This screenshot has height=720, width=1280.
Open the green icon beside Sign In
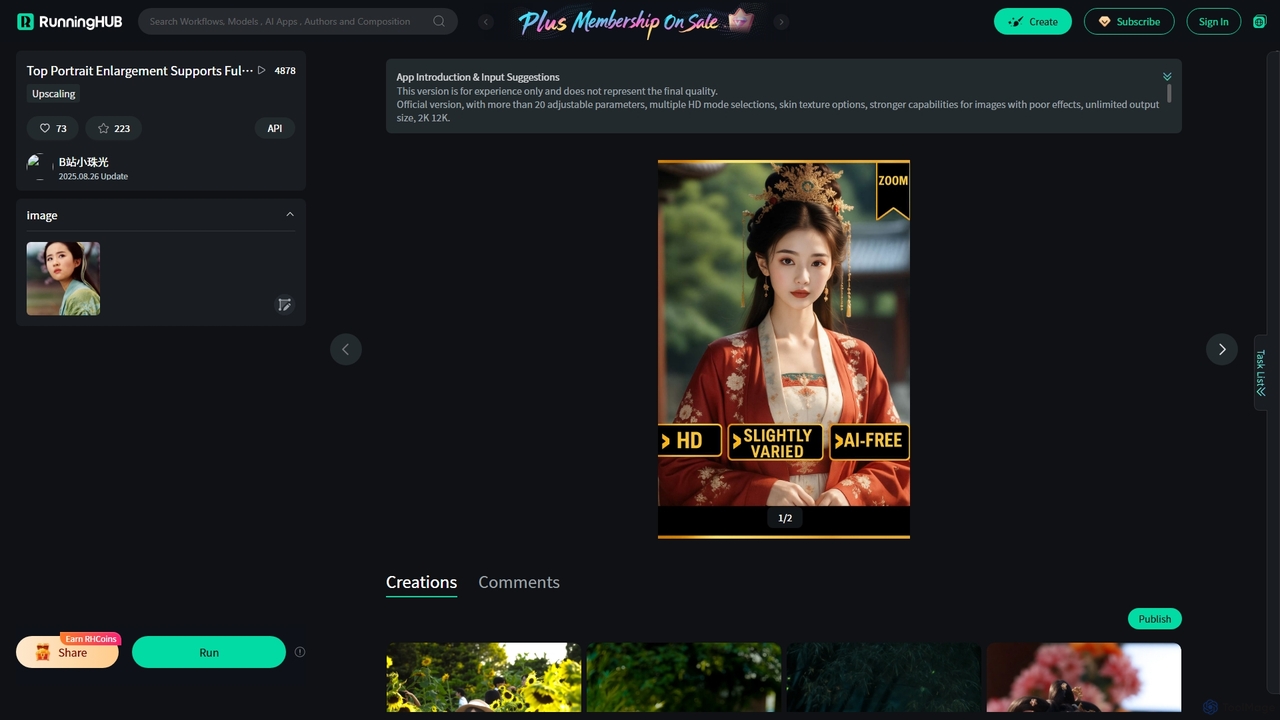click(x=1260, y=21)
